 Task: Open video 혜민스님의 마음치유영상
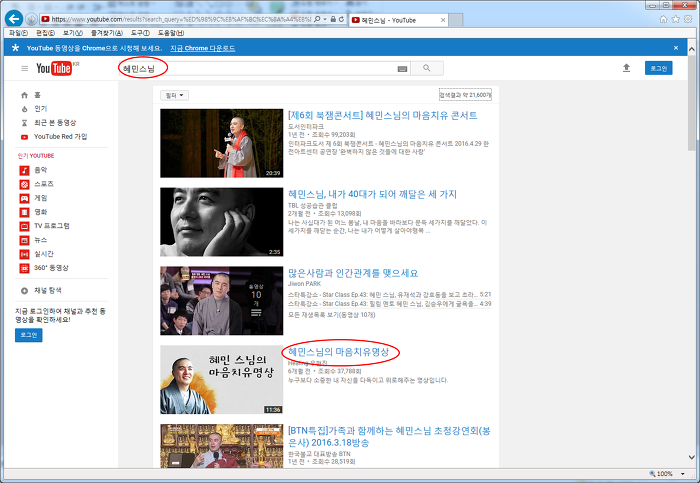pos(338,353)
